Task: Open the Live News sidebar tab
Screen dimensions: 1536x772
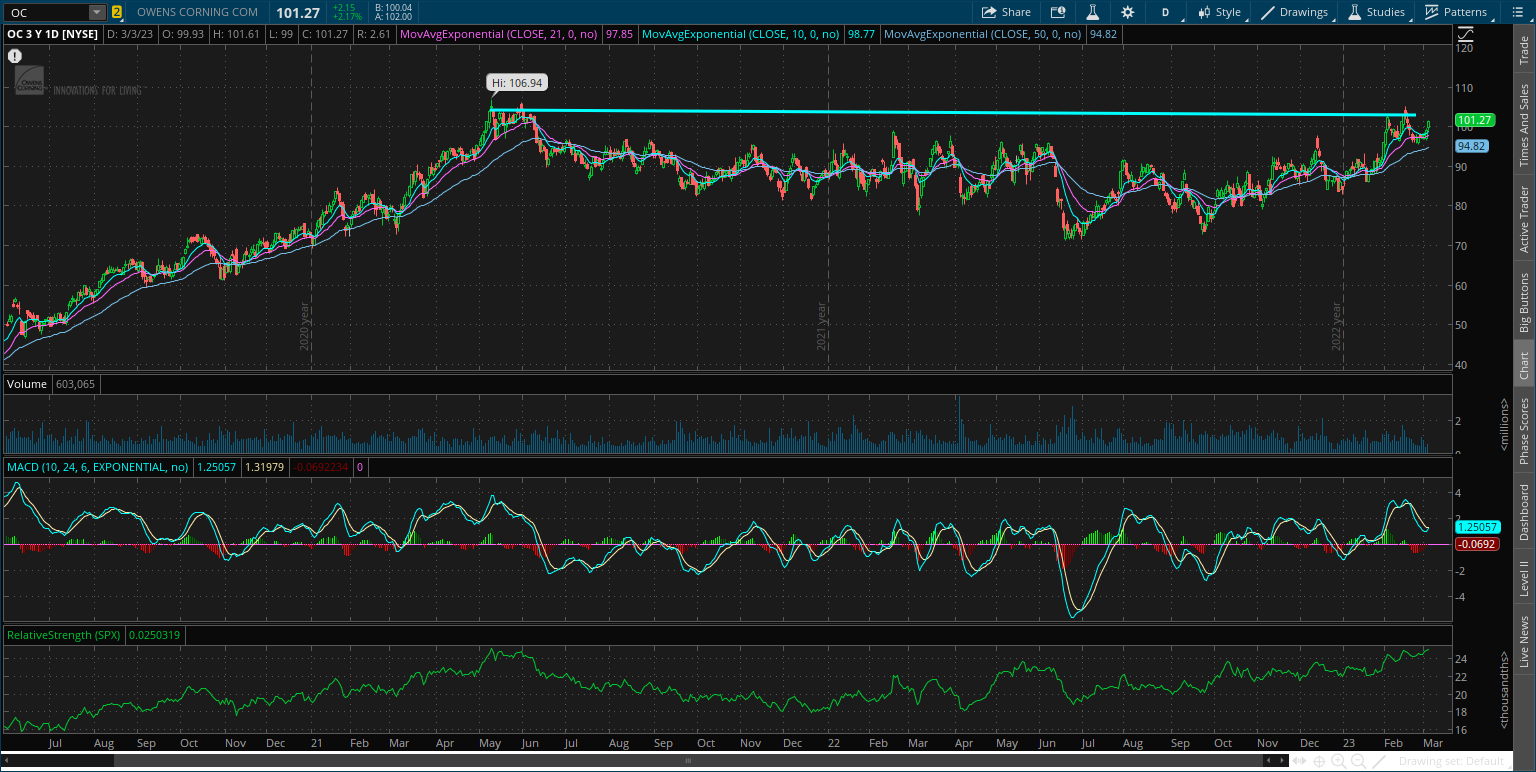Action: (1524, 642)
